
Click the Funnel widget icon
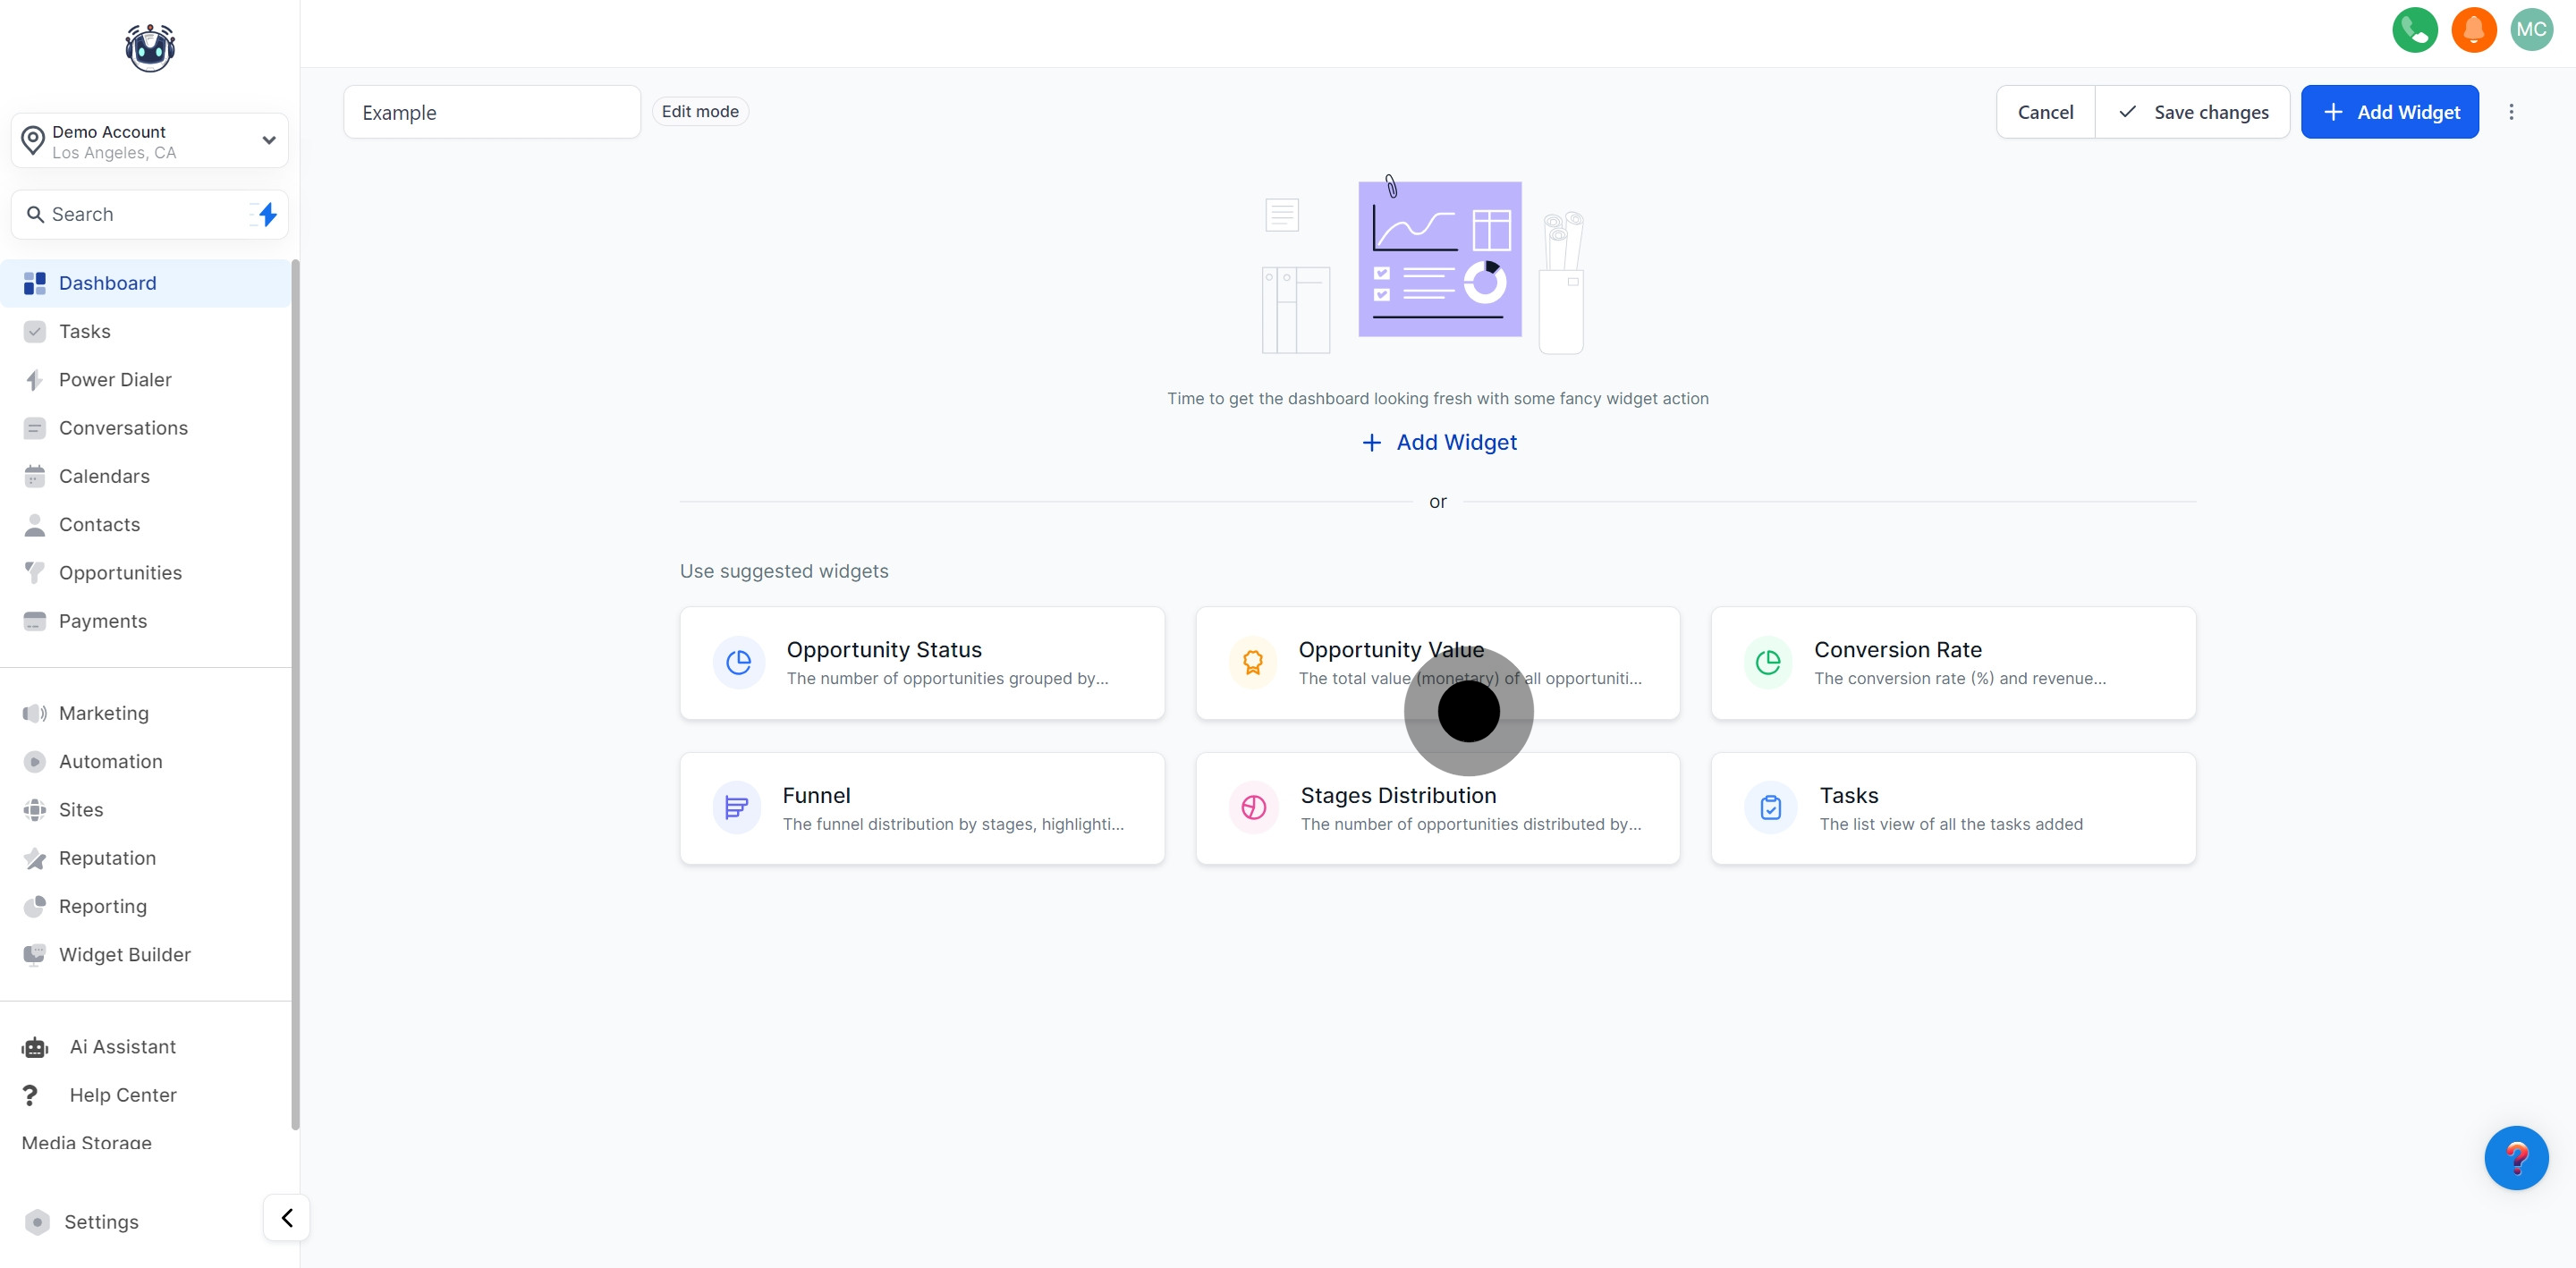[737, 808]
